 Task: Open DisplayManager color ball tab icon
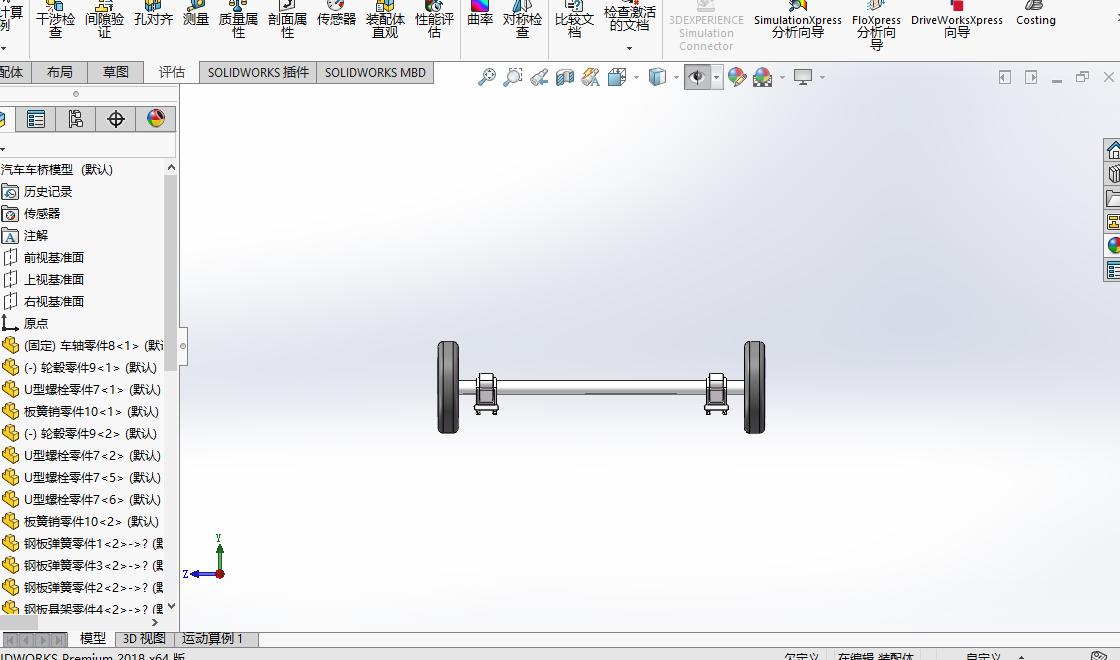pos(155,119)
